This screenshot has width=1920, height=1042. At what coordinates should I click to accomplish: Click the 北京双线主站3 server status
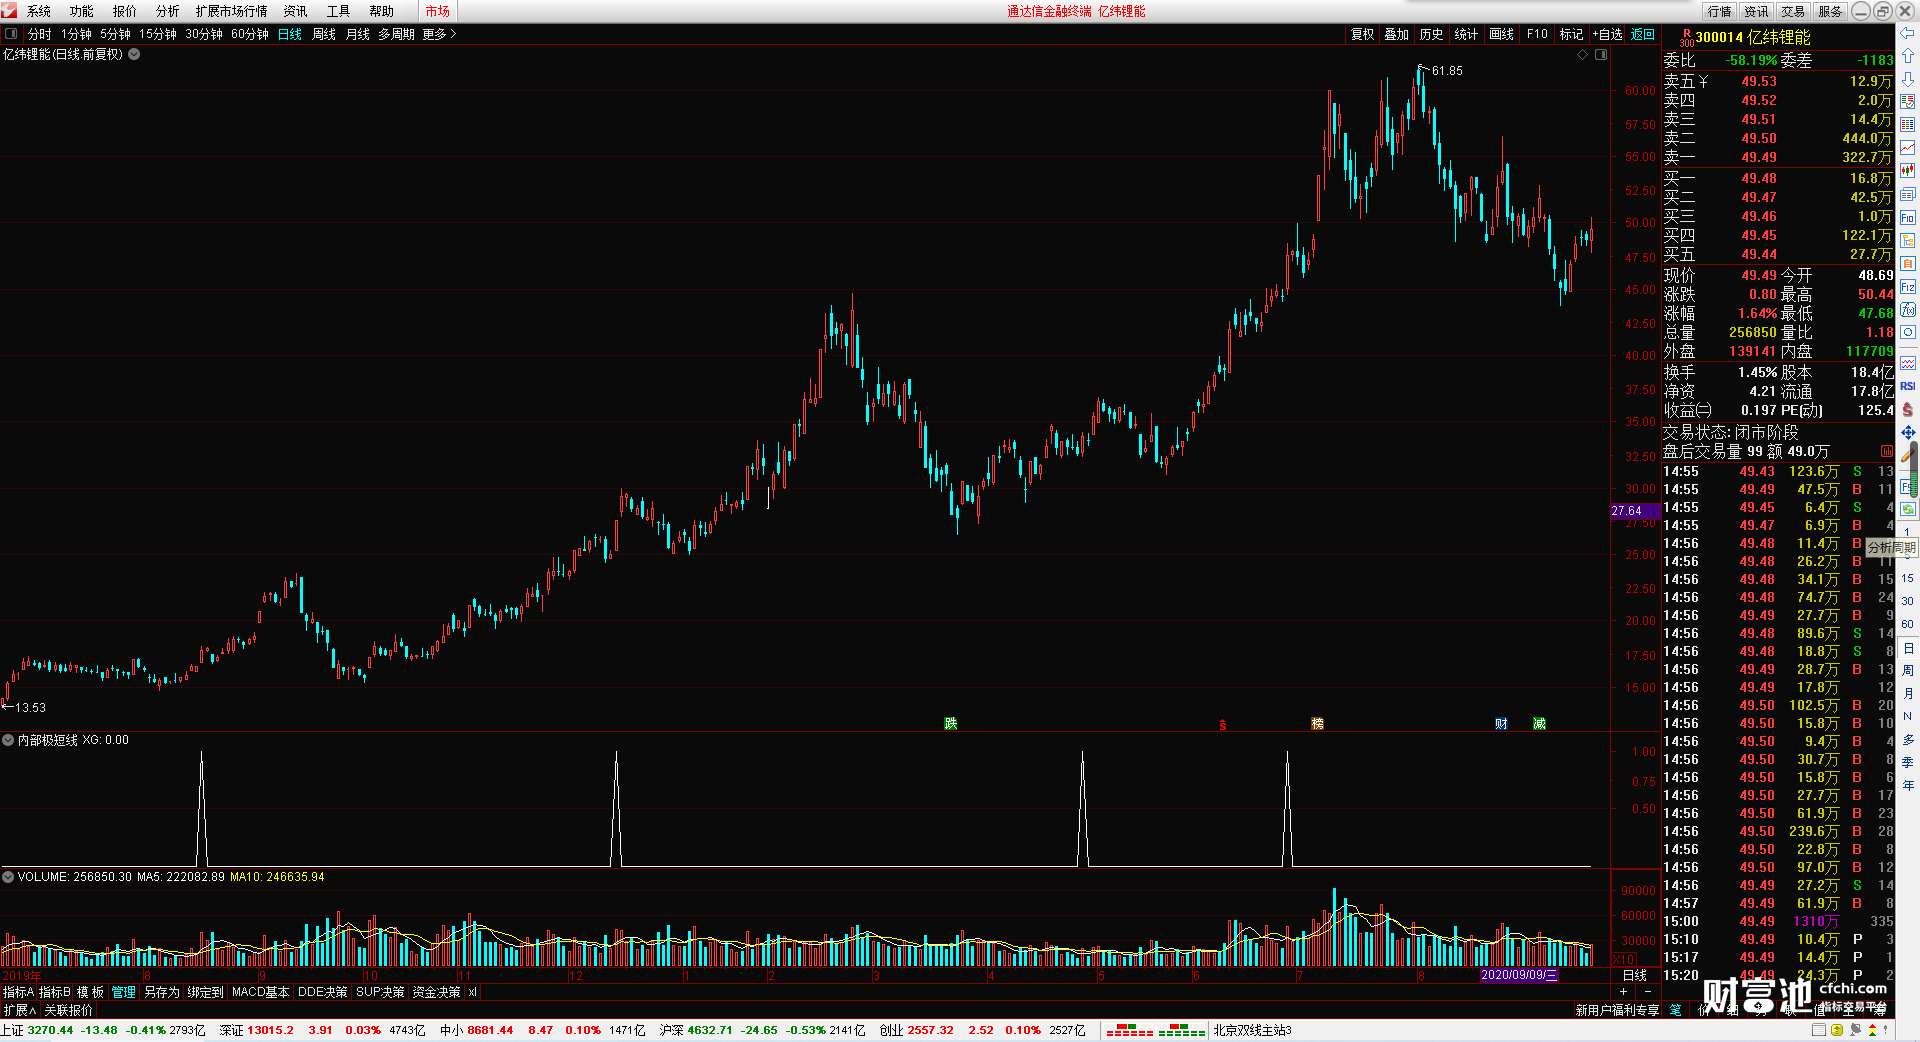point(1252,1030)
